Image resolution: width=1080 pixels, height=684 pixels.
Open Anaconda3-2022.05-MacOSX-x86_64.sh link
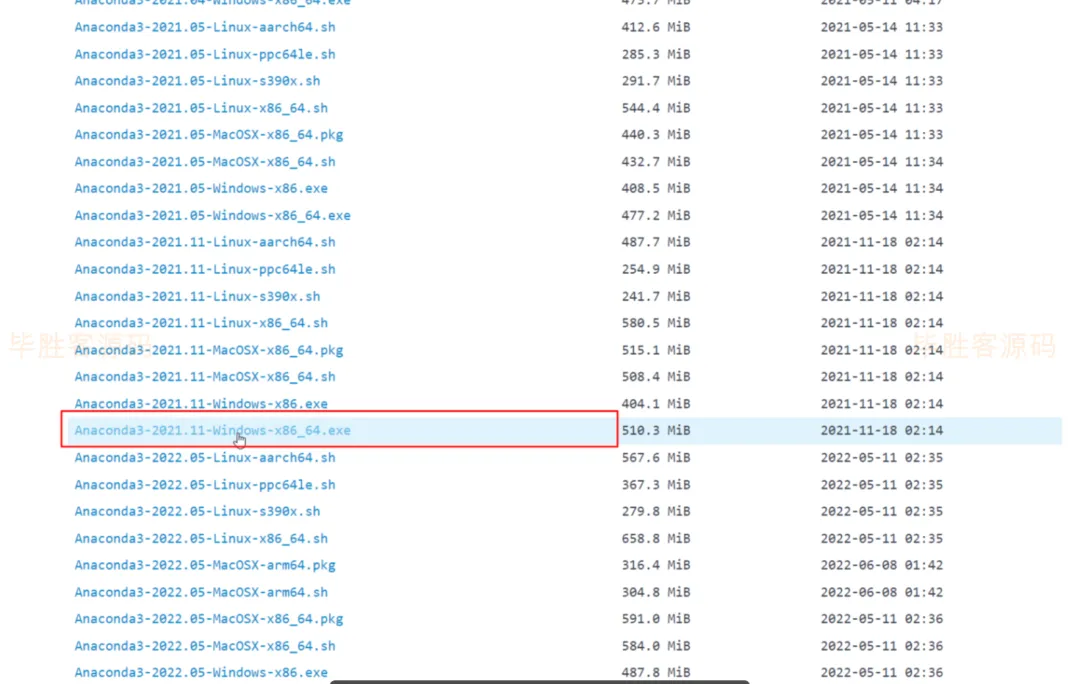point(205,646)
